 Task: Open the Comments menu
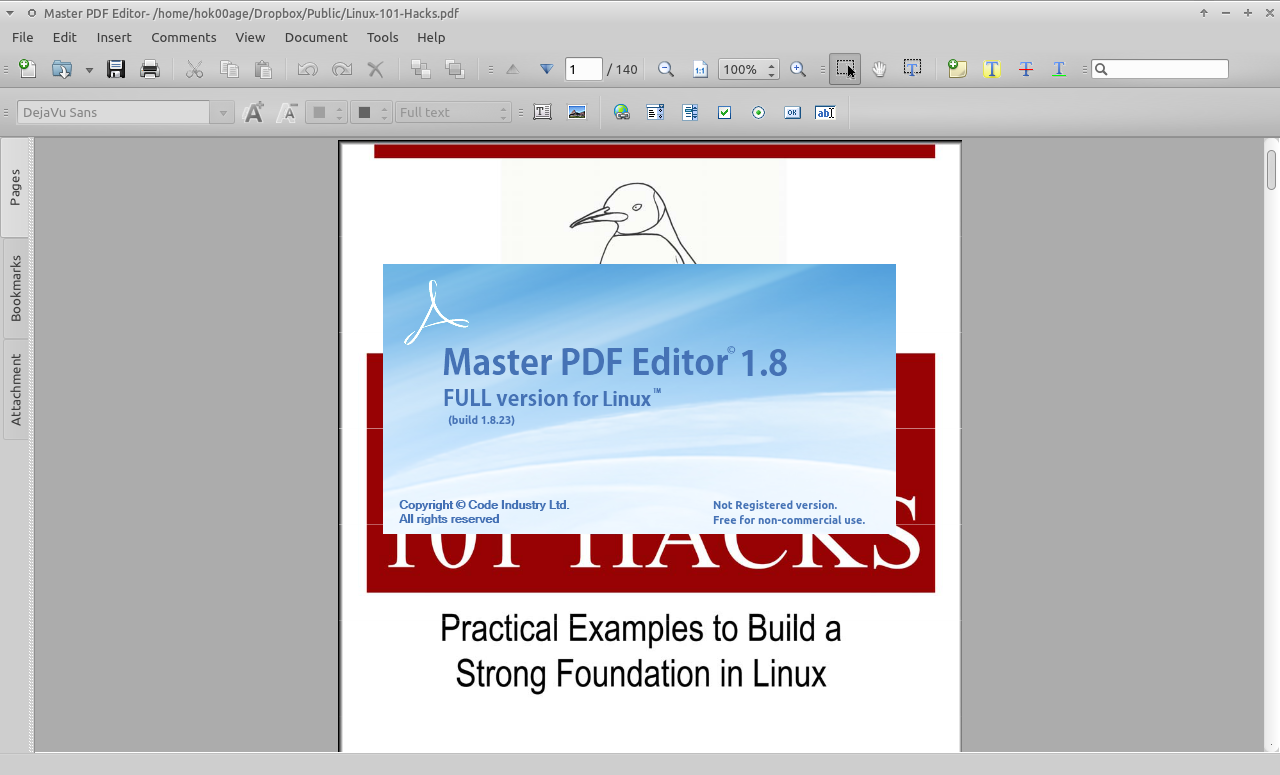click(x=184, y=37)
